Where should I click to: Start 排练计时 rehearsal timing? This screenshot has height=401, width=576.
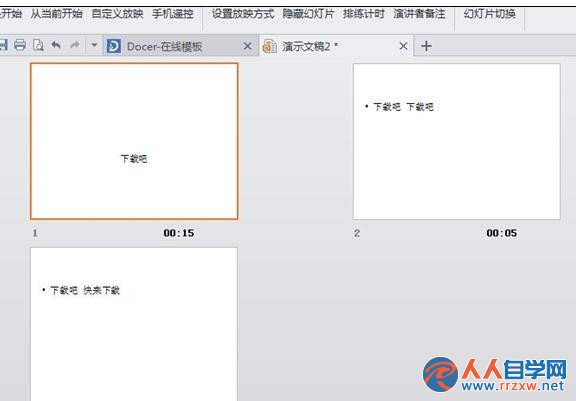364,14
